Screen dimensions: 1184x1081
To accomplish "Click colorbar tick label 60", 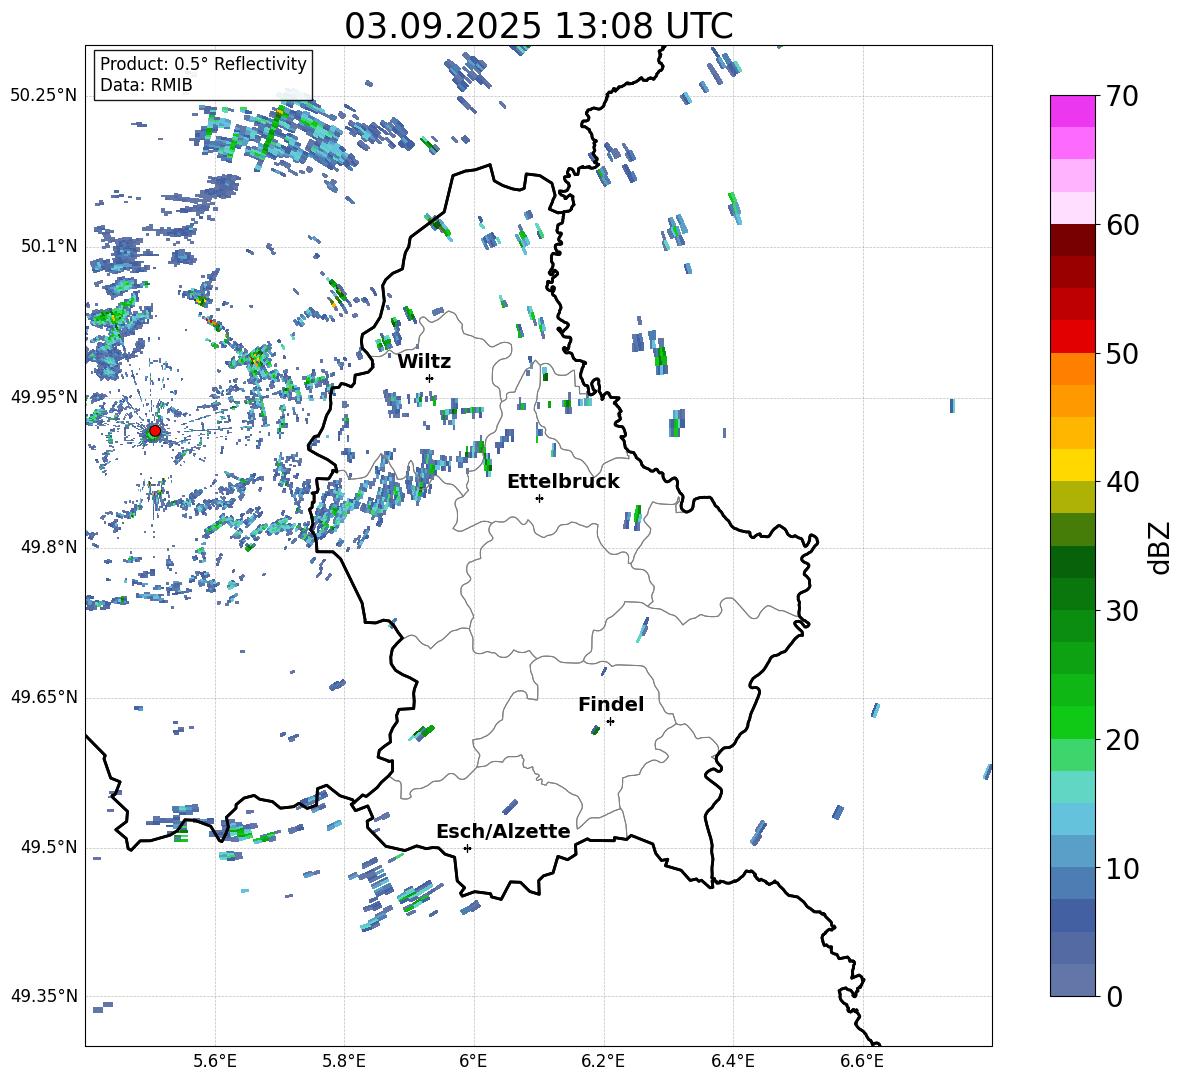I will tap(1122, 225).
